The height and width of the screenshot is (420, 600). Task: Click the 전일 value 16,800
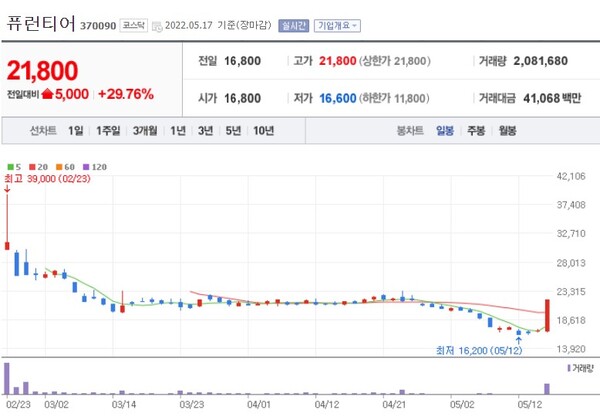[242, 61]
